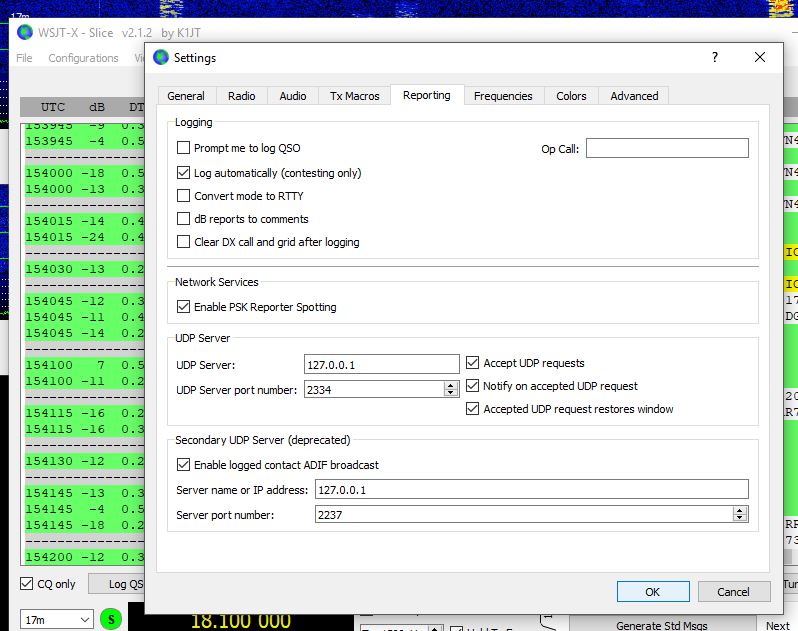This screenshot has height=631, width=798.
Task: Click the dB column header
Action: (97, 107)
